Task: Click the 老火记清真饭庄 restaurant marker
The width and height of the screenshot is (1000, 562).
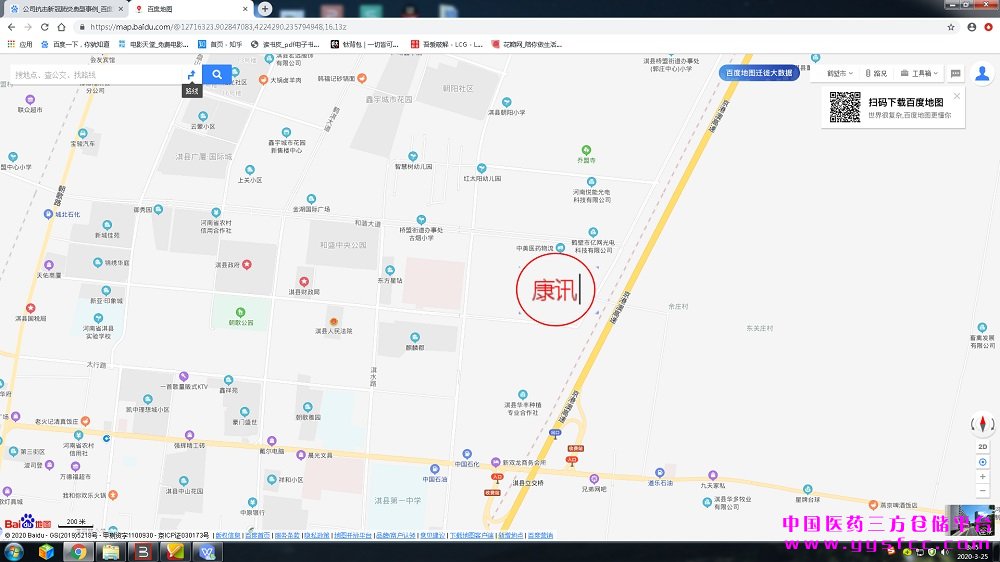Action: tap(85, 421)
